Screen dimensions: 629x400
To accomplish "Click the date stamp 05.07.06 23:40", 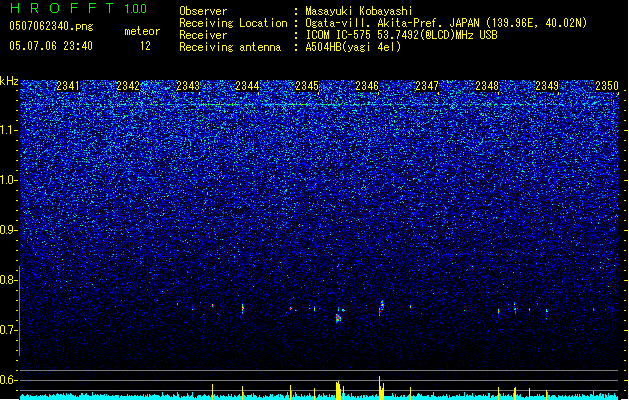I will (51, 46).
